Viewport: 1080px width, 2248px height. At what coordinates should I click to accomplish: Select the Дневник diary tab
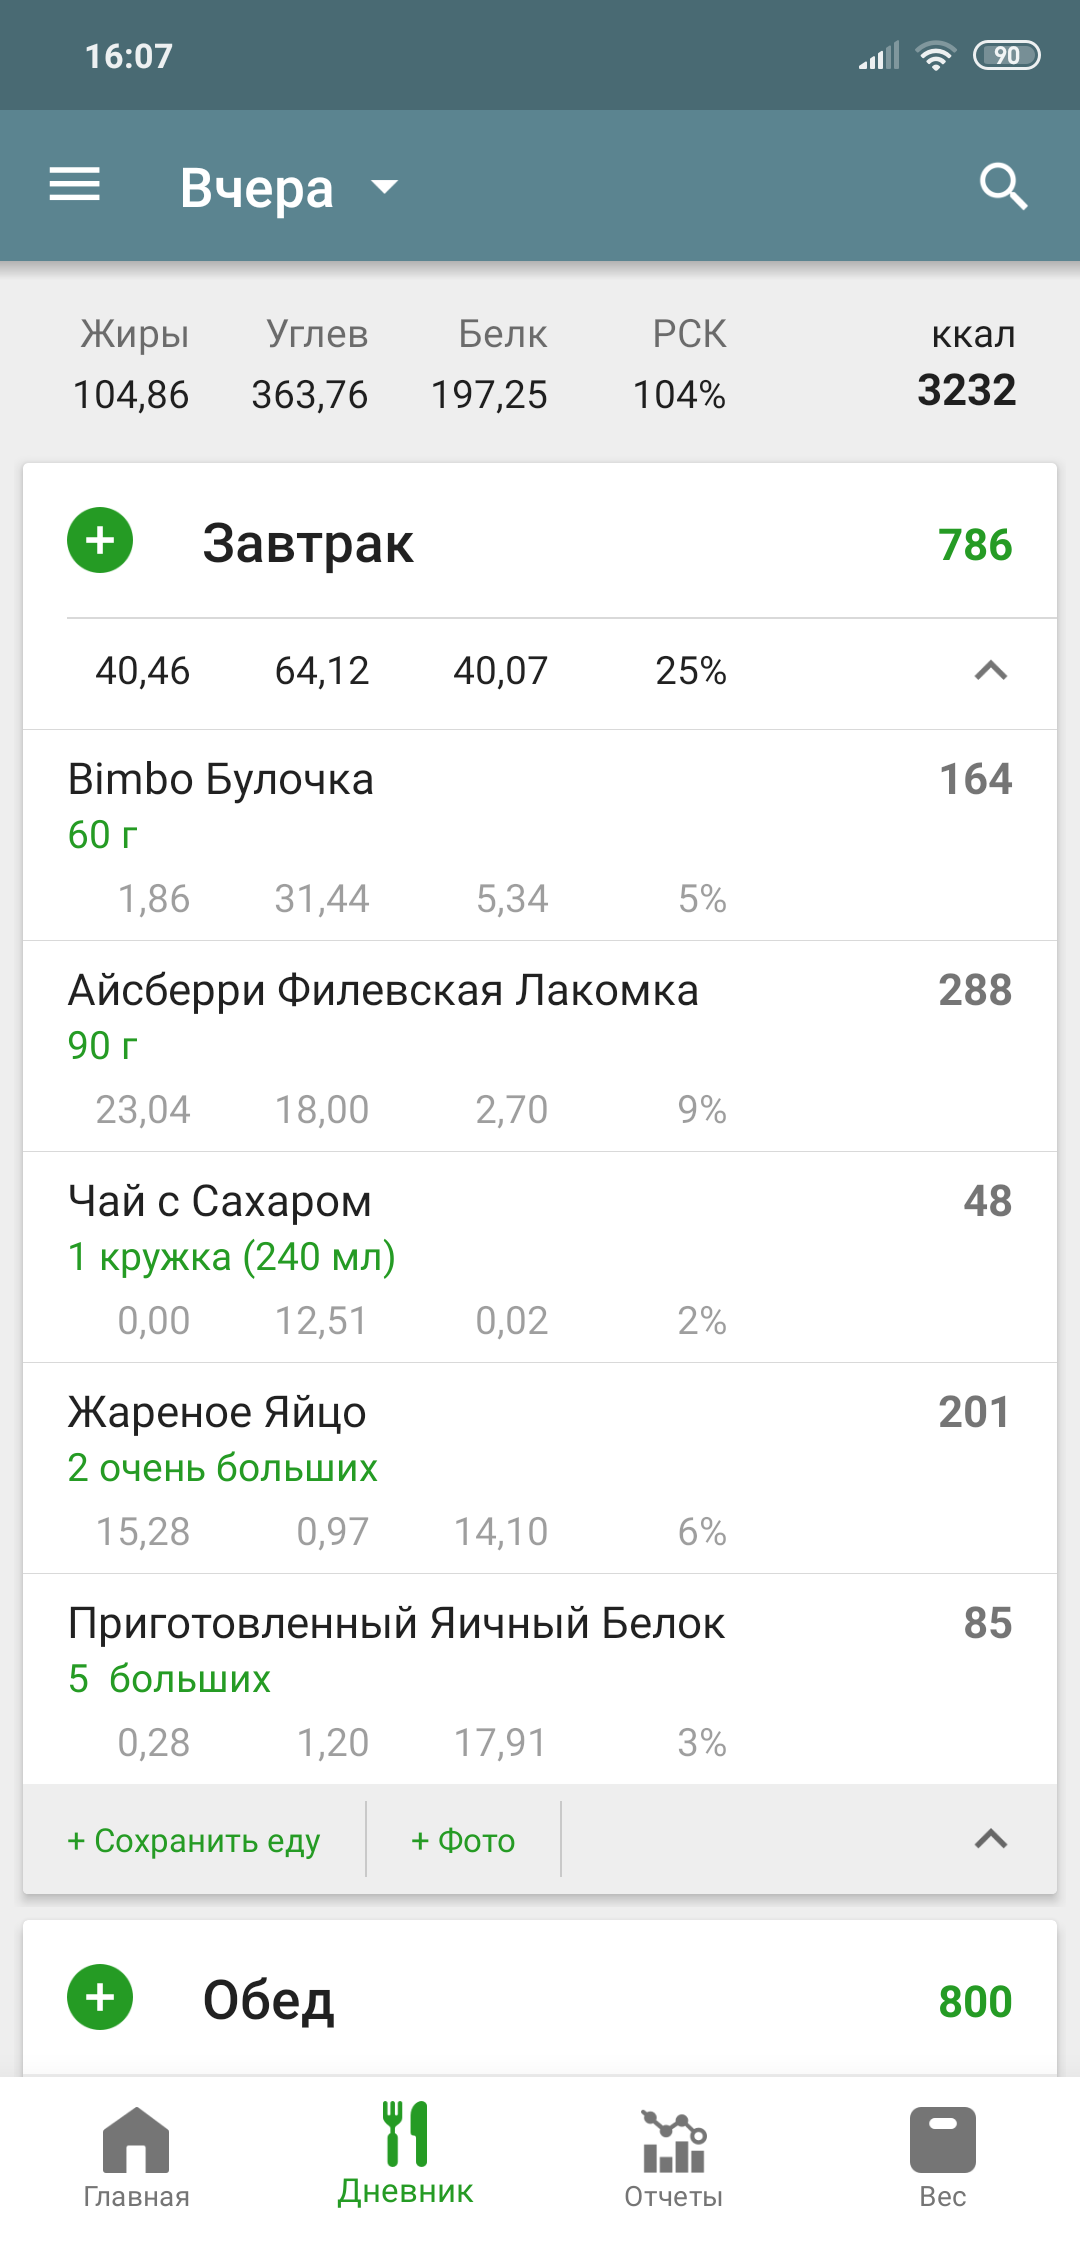[405, 2156]
